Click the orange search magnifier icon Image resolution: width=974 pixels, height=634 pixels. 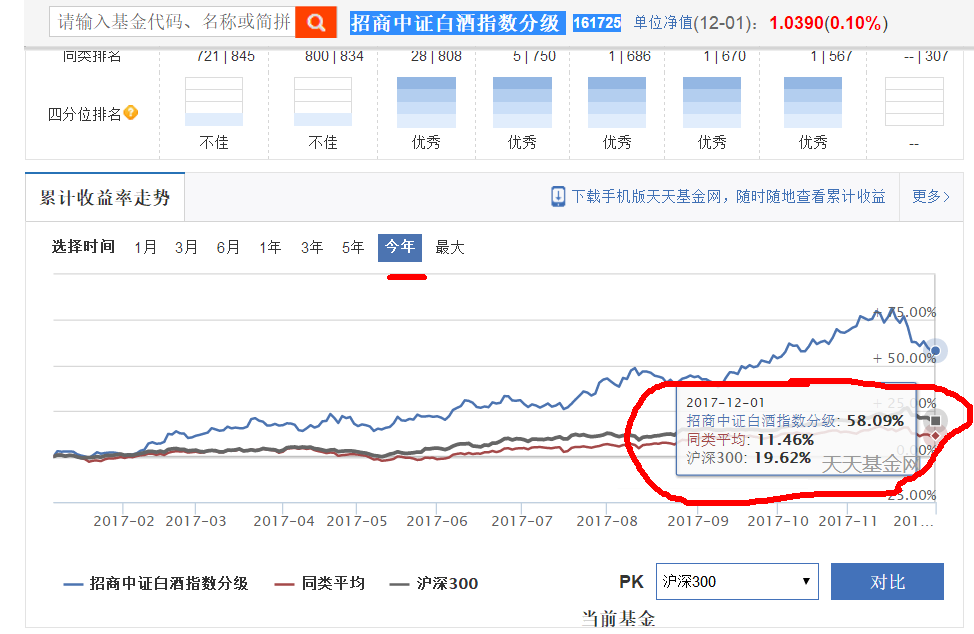point(316,21)
